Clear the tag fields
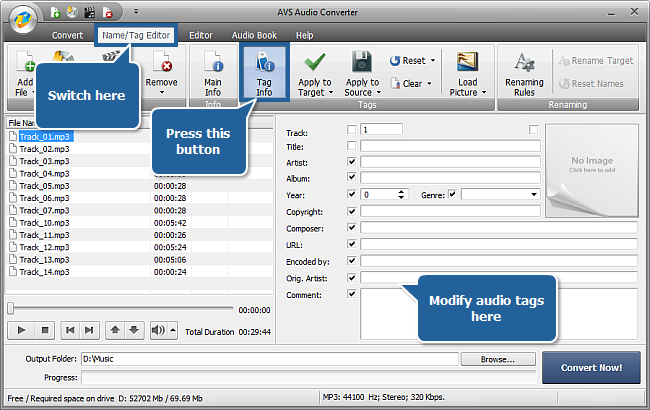Screen dimensions: 650x410 click(406, 83)
